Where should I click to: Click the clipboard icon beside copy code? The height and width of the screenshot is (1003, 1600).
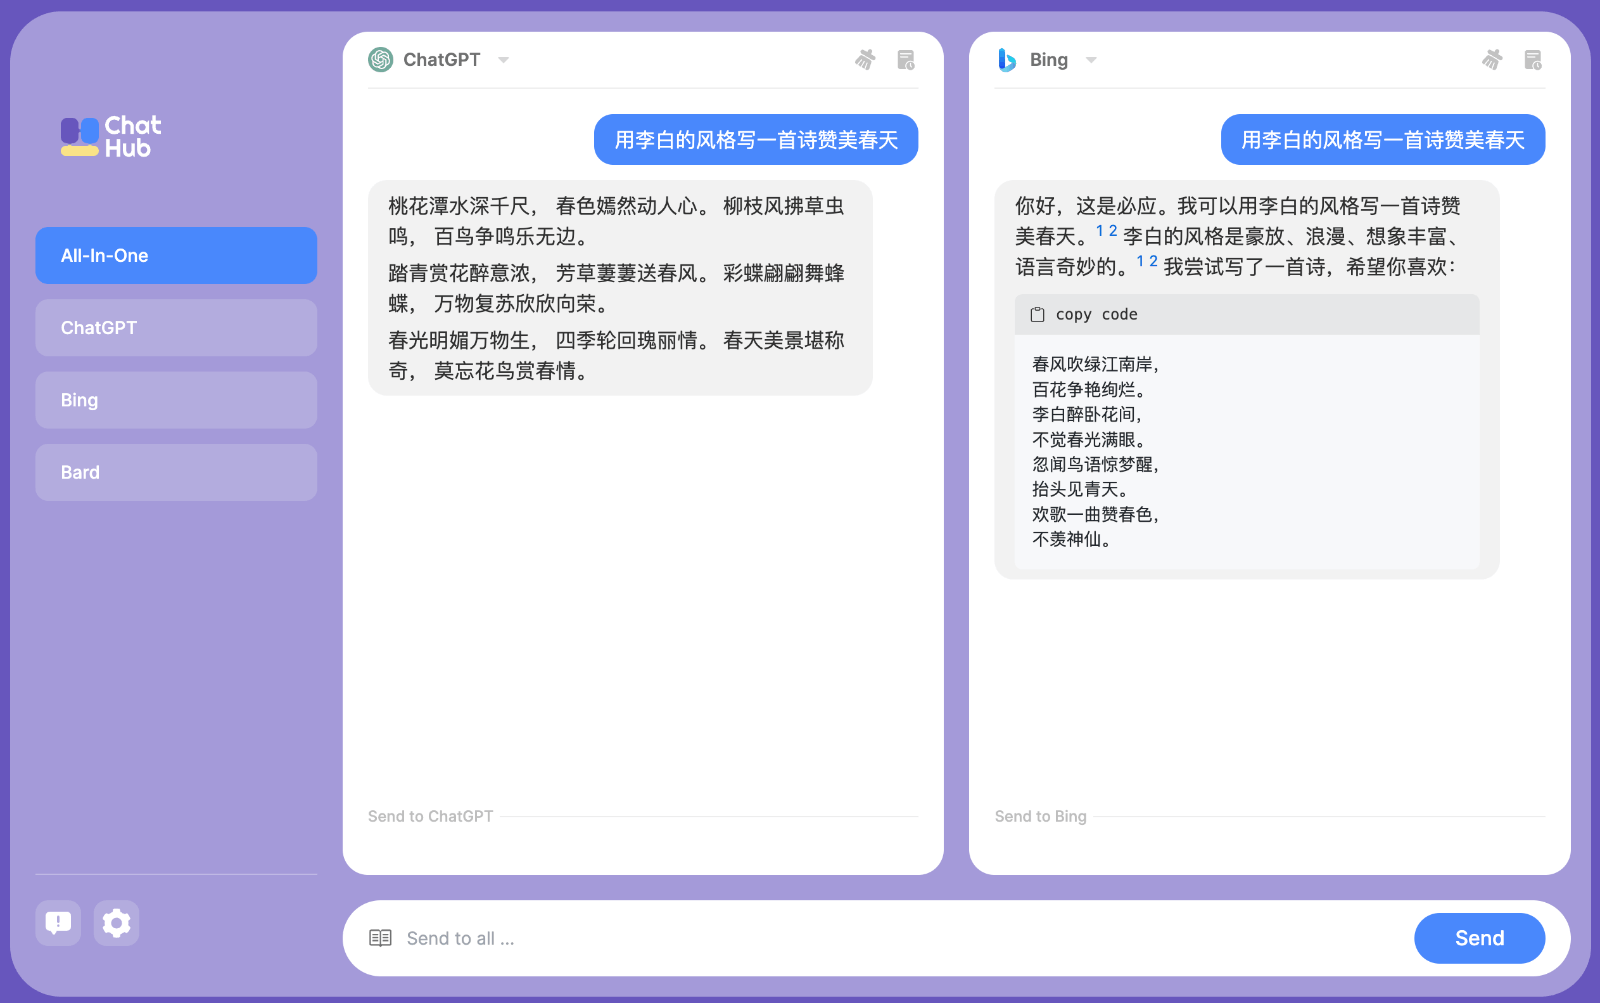coord(1038,315)
